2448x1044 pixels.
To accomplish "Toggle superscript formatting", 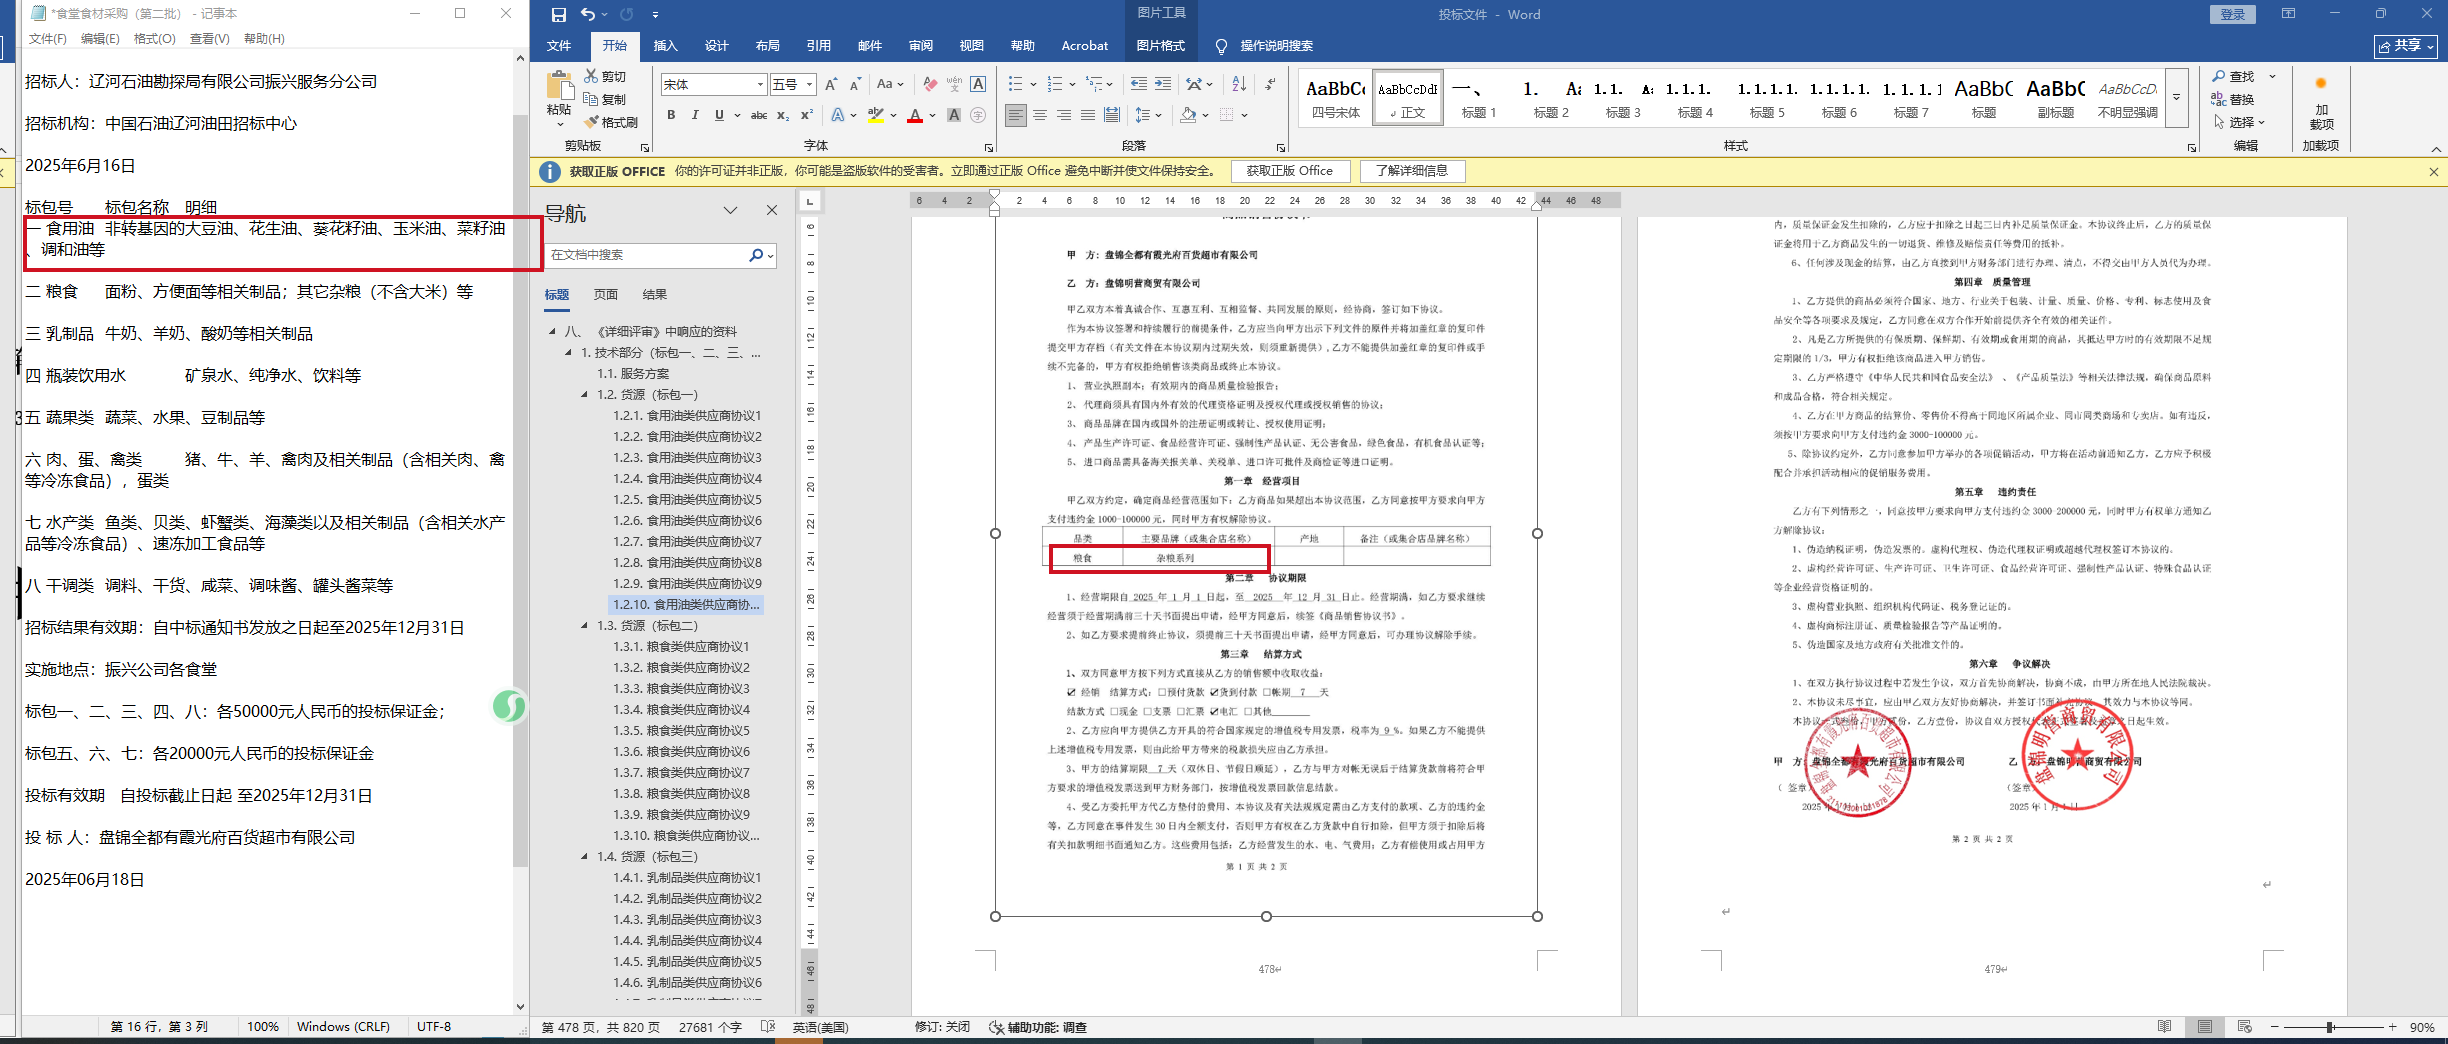I will click(806, 115).
